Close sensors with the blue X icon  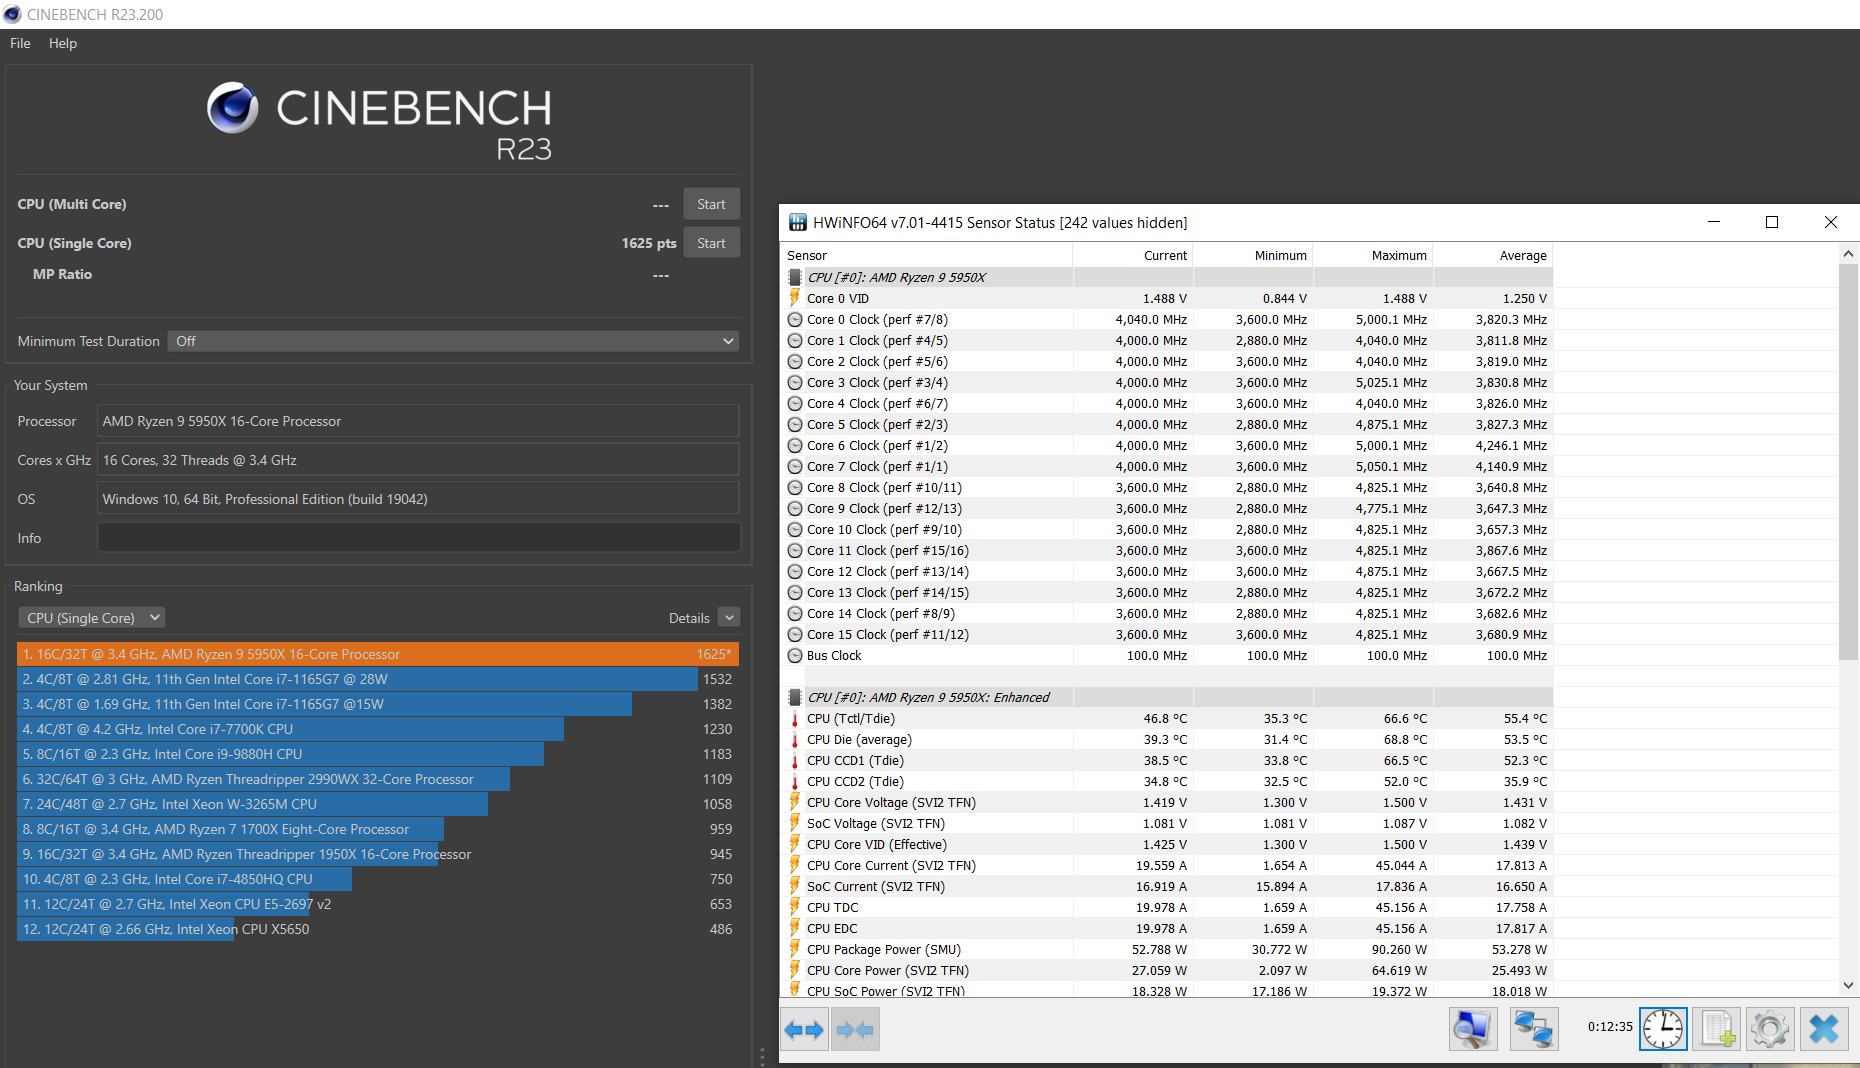pyautogui.click(x=1824, y=1029)
